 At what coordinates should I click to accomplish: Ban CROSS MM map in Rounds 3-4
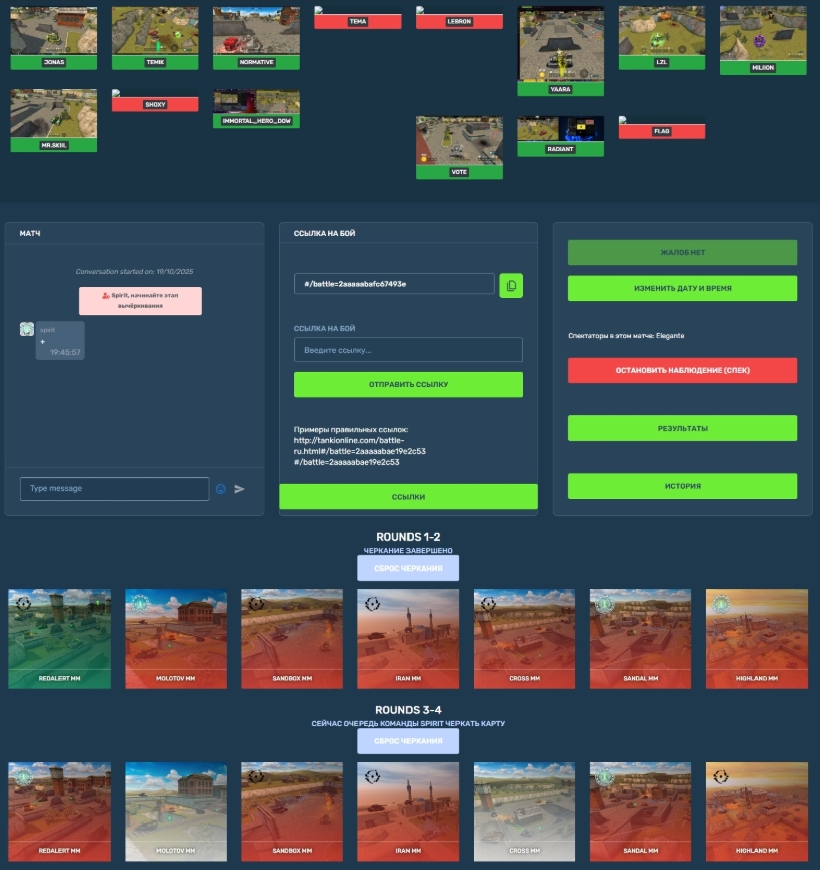[524, 811]
